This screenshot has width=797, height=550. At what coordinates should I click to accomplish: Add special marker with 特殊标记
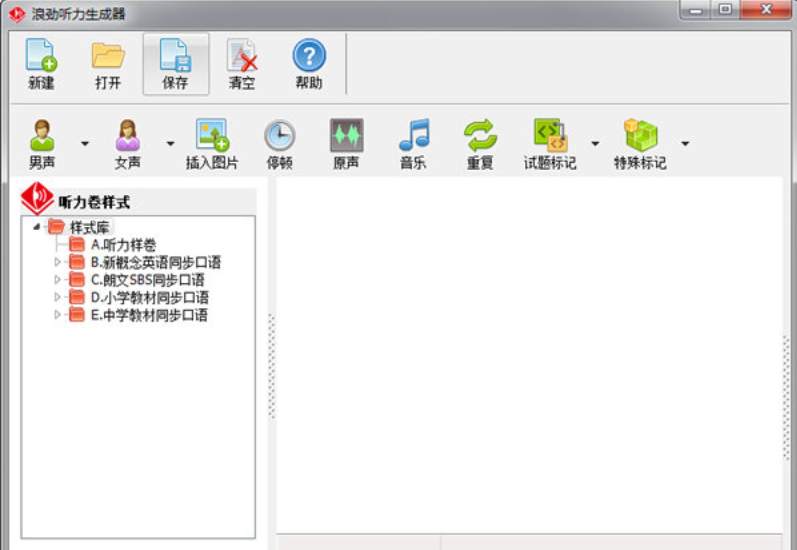(640, 144)
